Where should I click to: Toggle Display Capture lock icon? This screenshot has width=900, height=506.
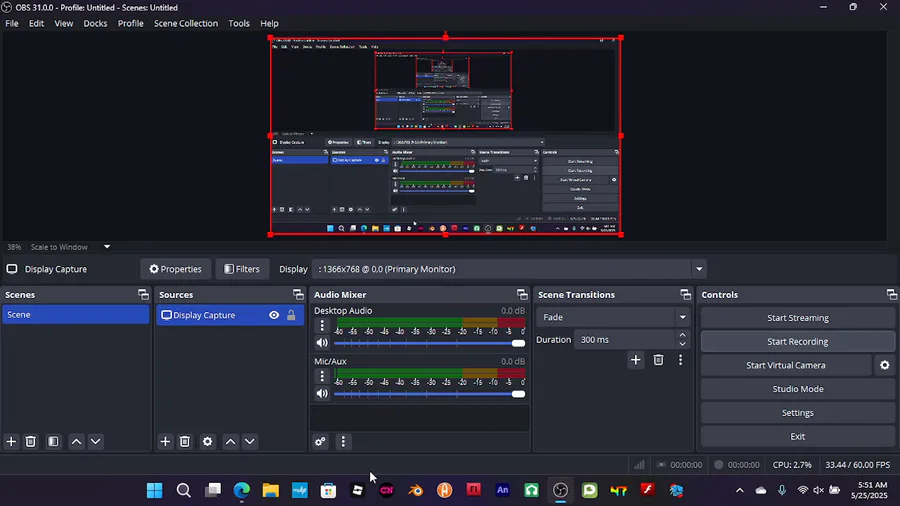[291, 315]
